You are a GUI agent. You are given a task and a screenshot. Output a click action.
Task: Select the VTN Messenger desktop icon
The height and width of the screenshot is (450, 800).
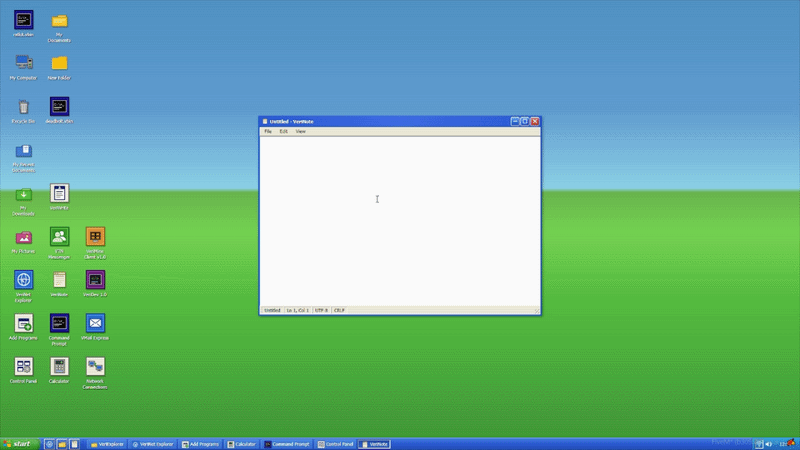click(x=59, y=244)
